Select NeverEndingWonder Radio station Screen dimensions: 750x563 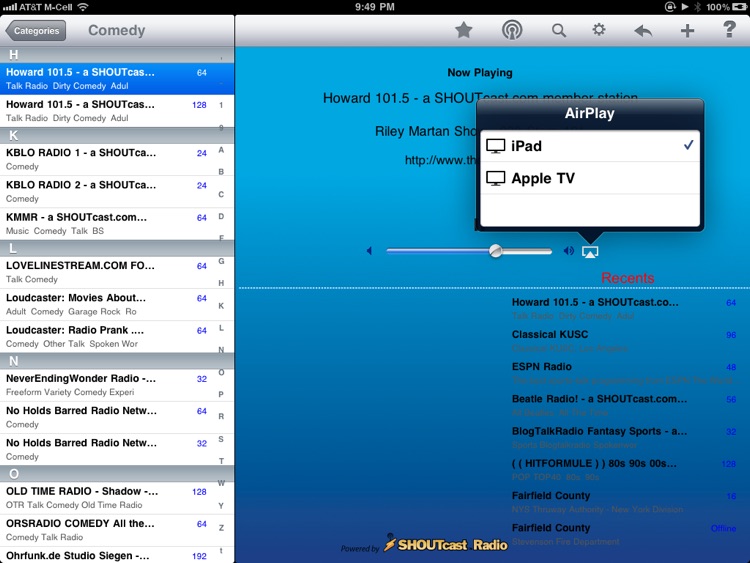[108, 385]
